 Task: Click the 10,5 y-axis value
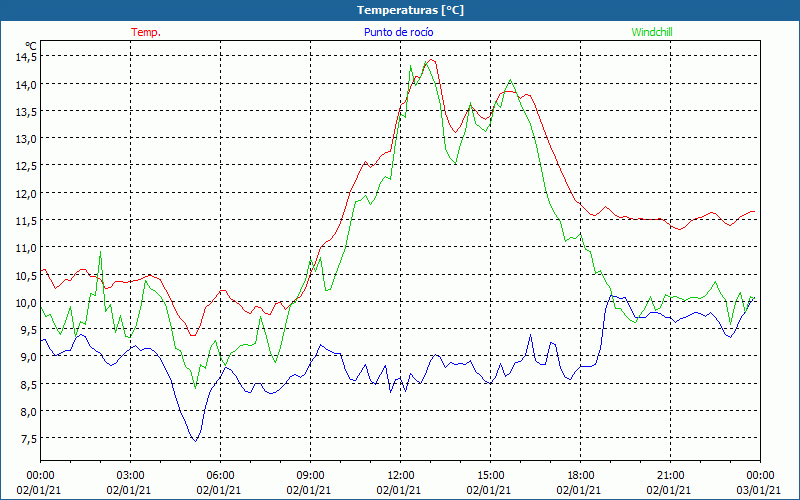(26, 276)
